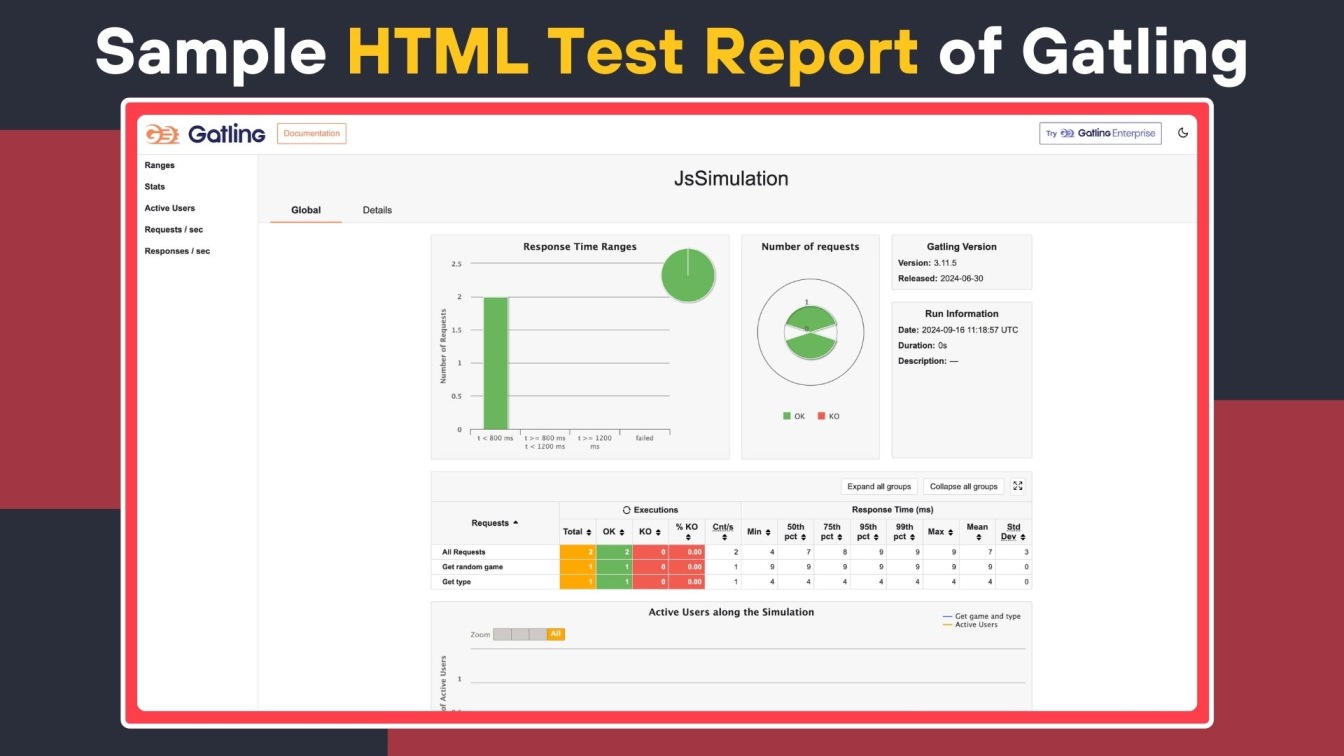The width and height of the screenshot is (1344, 756).
Task: Click Active Users along the Simulation title
Action: pos(731,612)
